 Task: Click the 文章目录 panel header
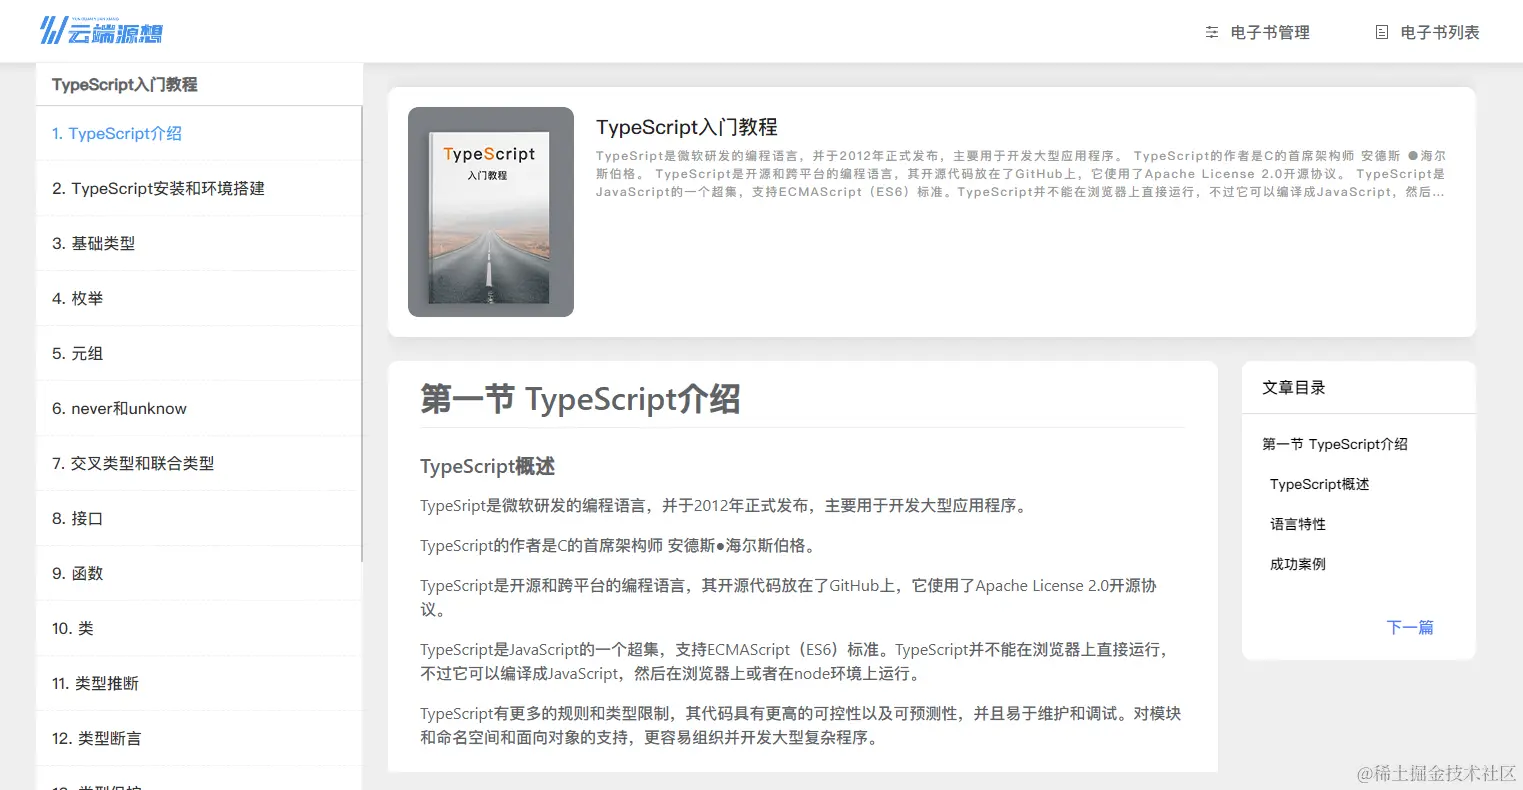(x=1294, y=387)
